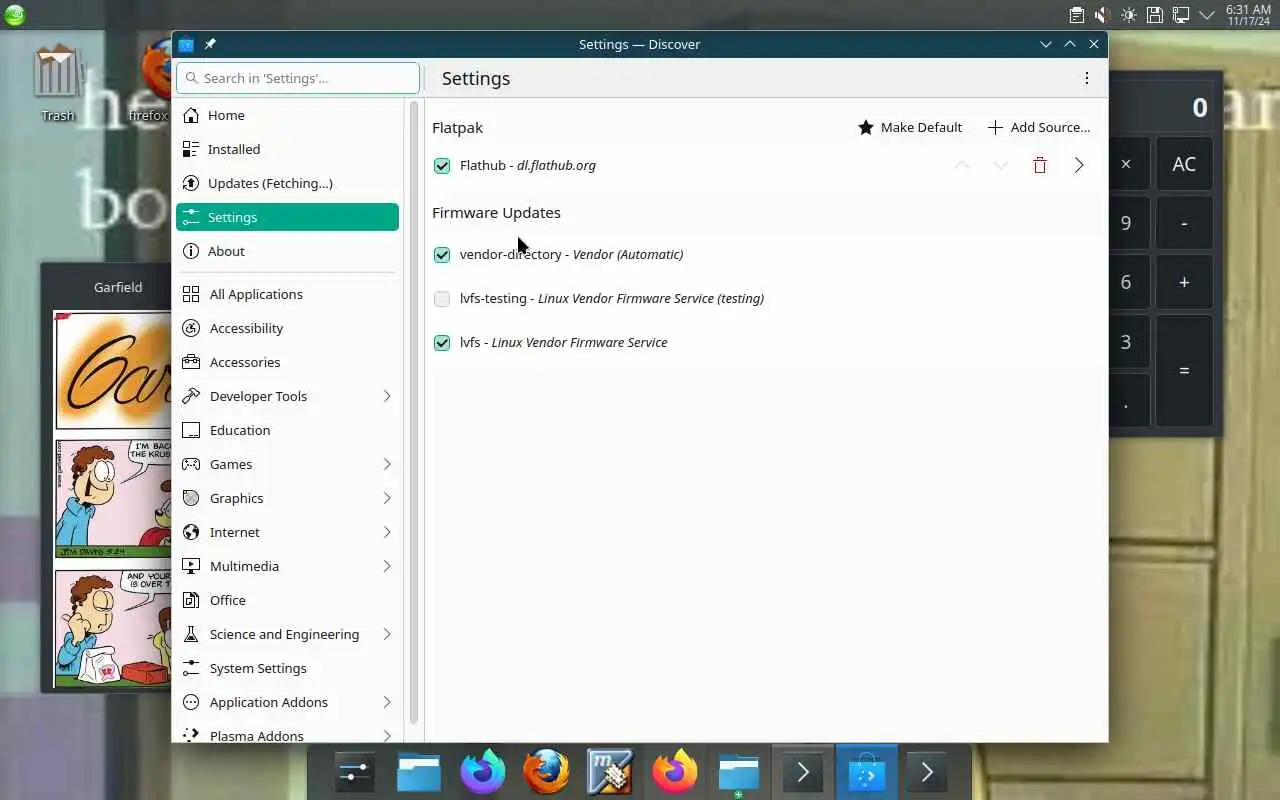Launch Firefox Nightly from the dock
1280x800 pixels.
[483, 772]
